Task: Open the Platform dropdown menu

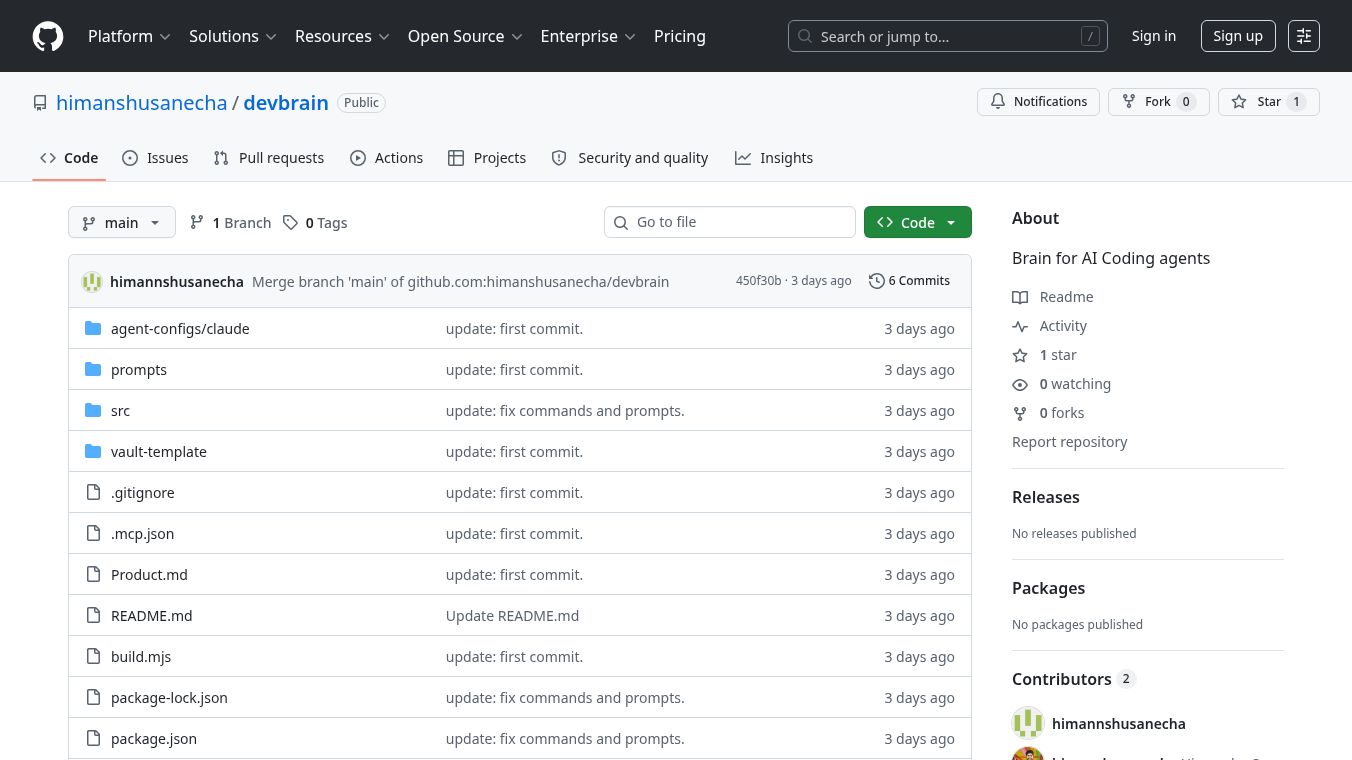Action: click(129, 36)
